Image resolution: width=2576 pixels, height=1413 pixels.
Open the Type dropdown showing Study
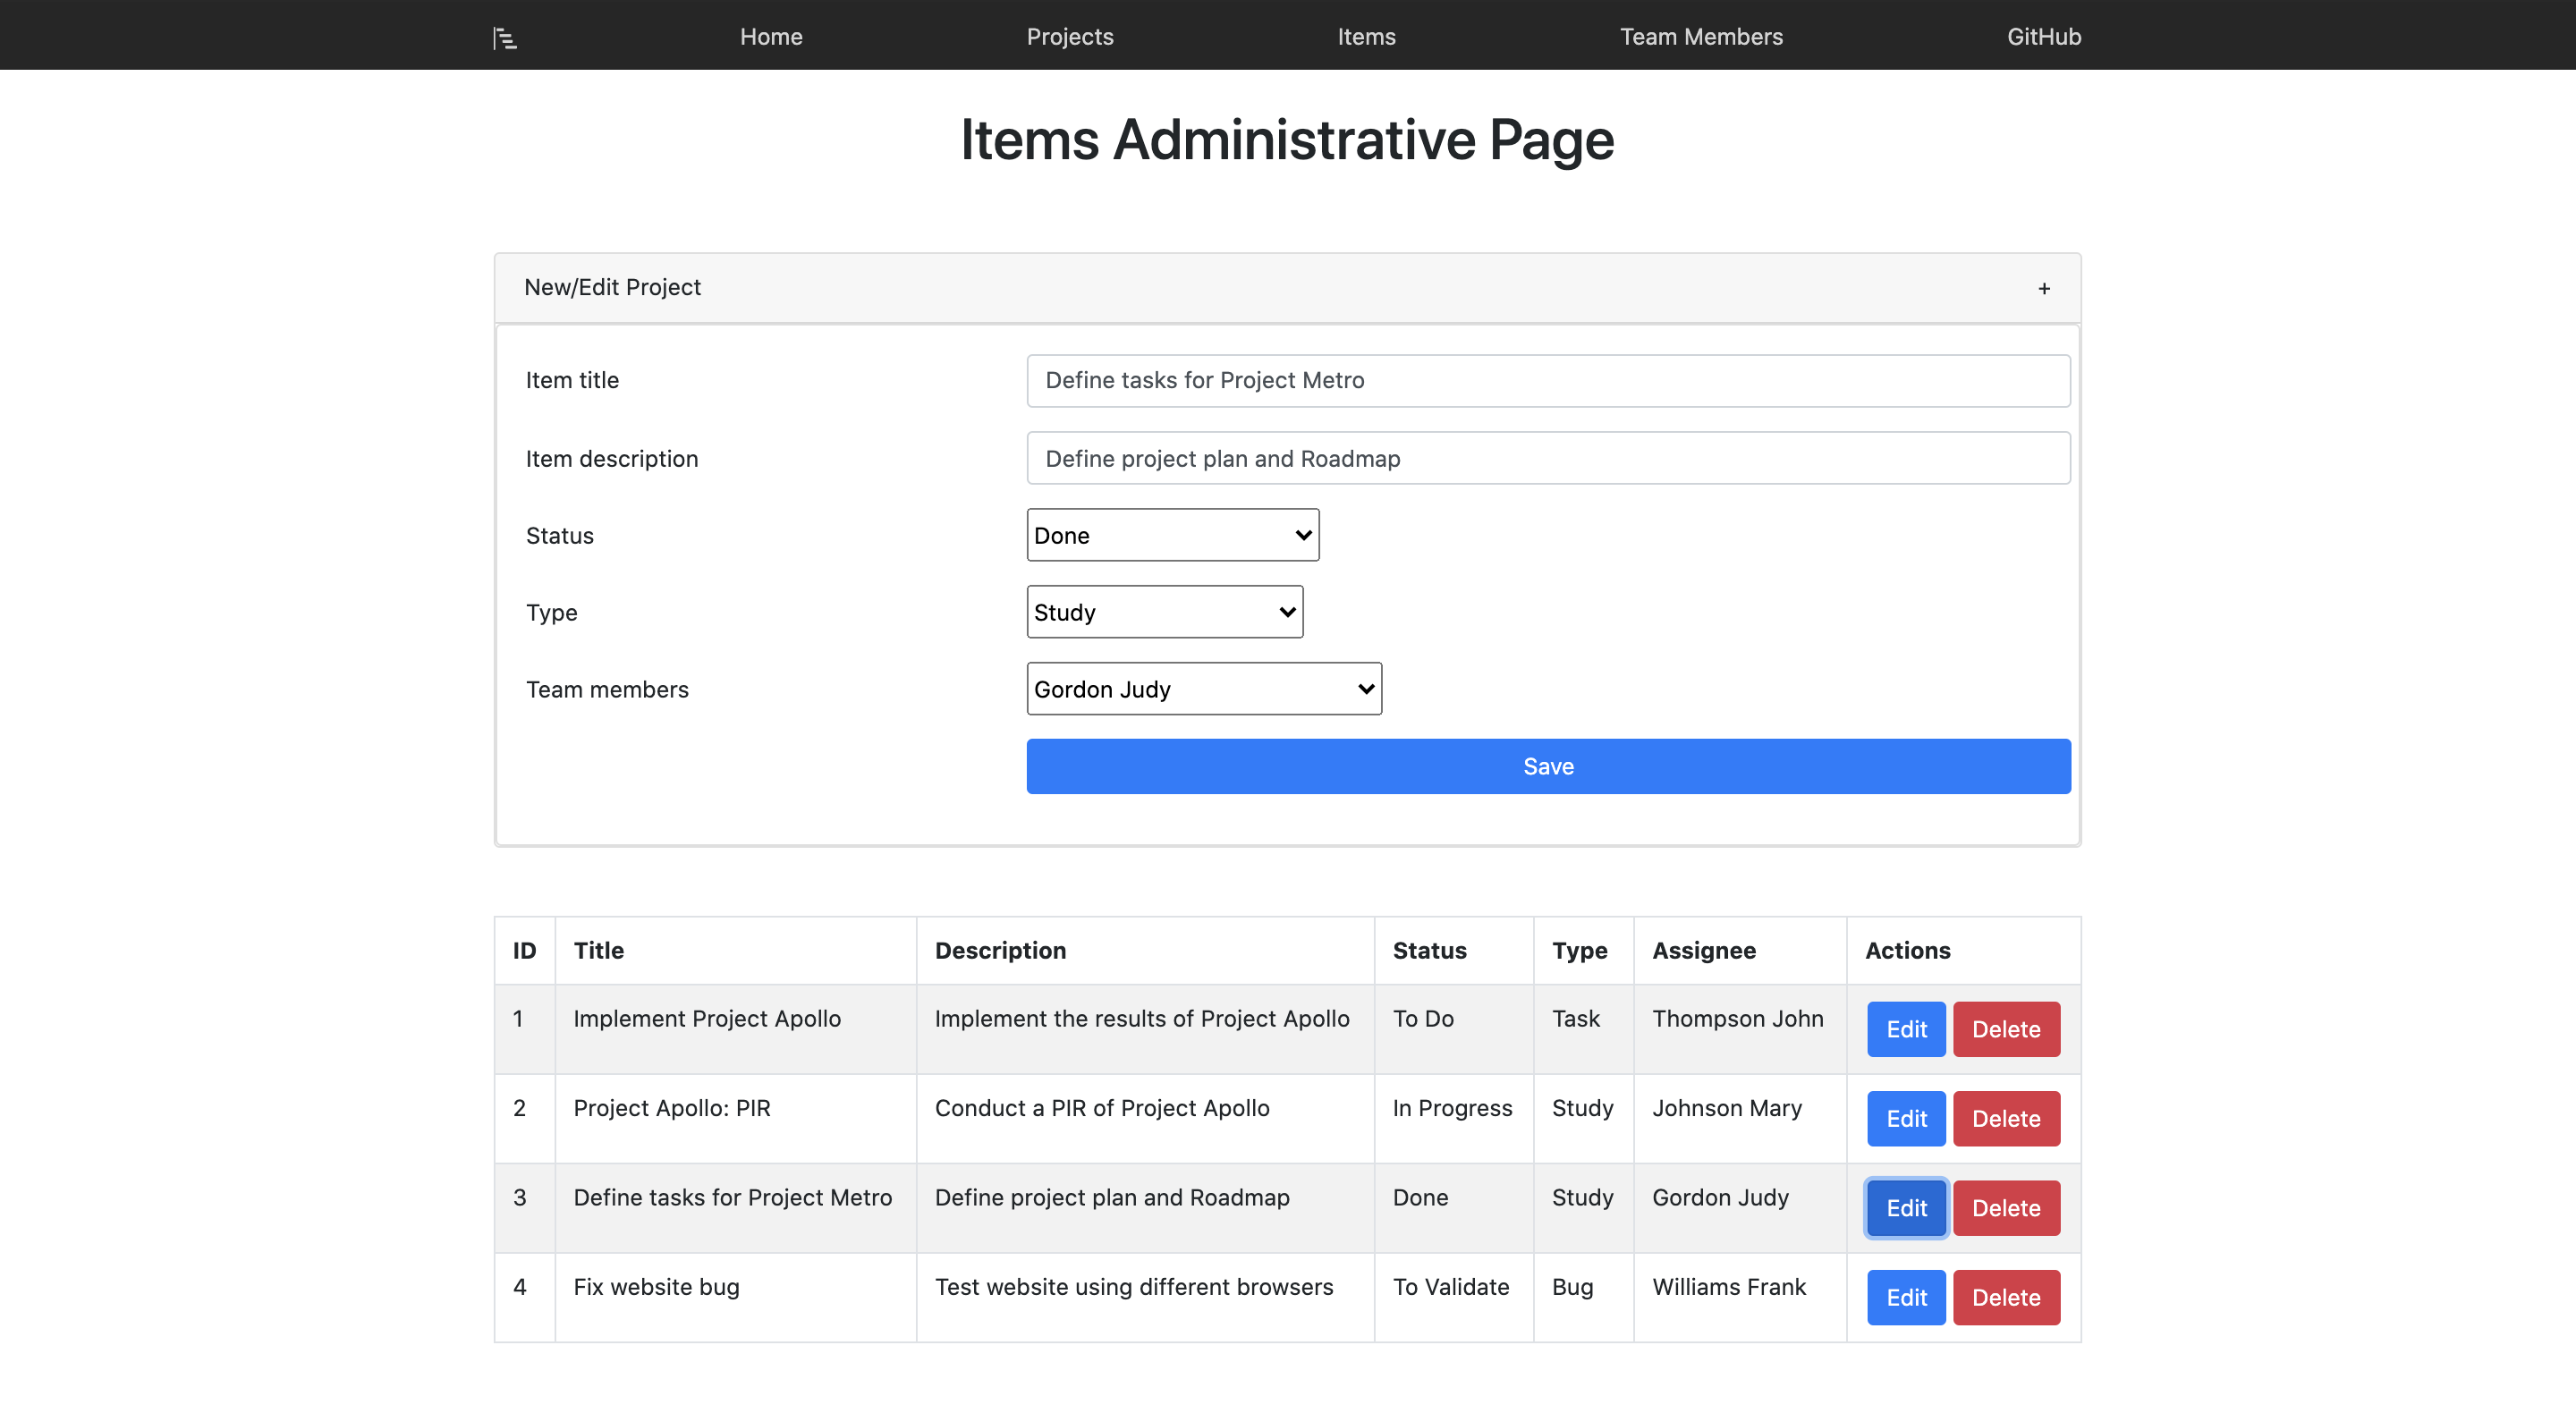pyautogui.click(x=1164, y=612)
